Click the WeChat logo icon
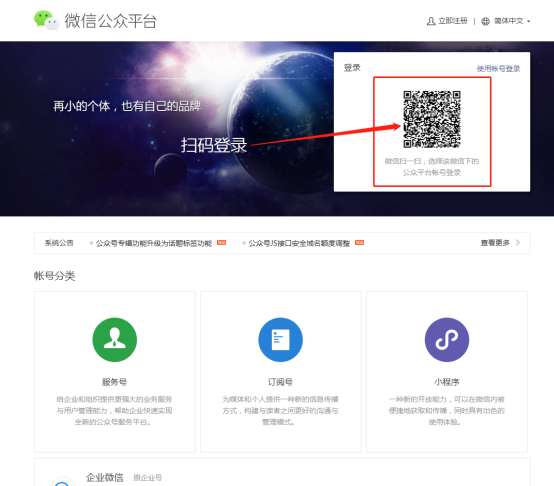The height and width of the screenshot is (486, 554). (x=46, y=20)
